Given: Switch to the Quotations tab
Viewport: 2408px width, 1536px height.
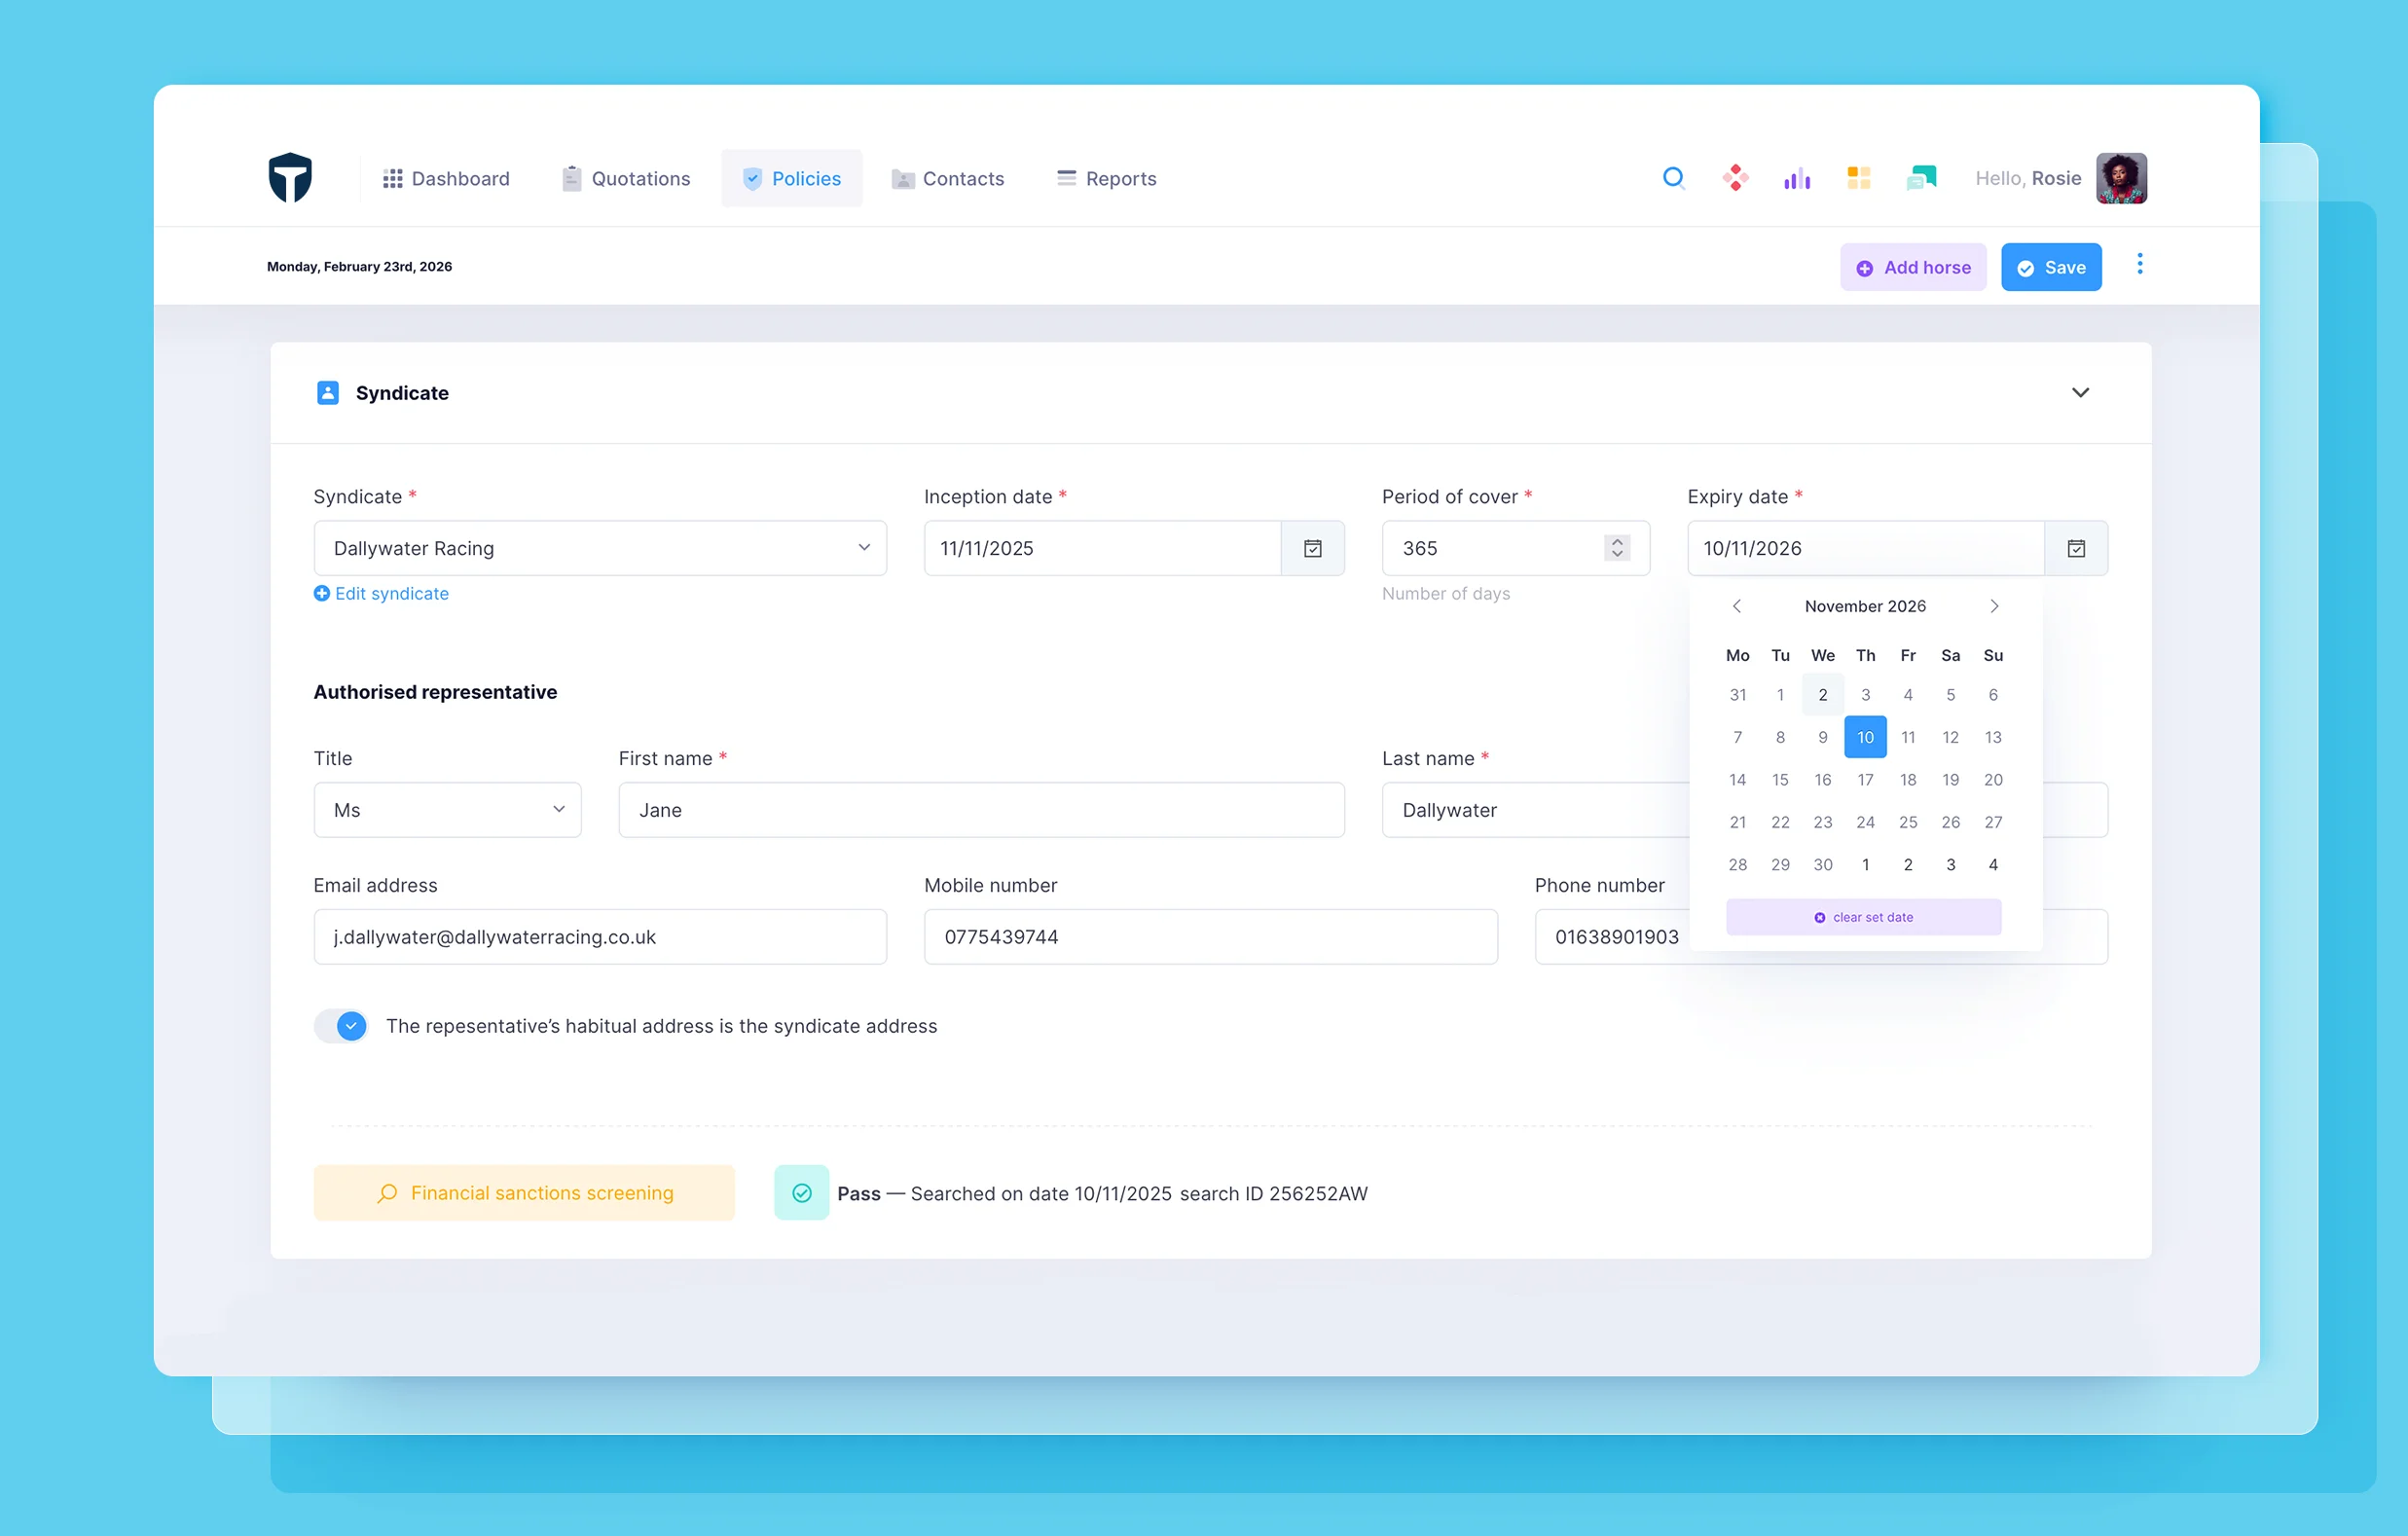Looking at the screenshot, I should click(626, 178).
